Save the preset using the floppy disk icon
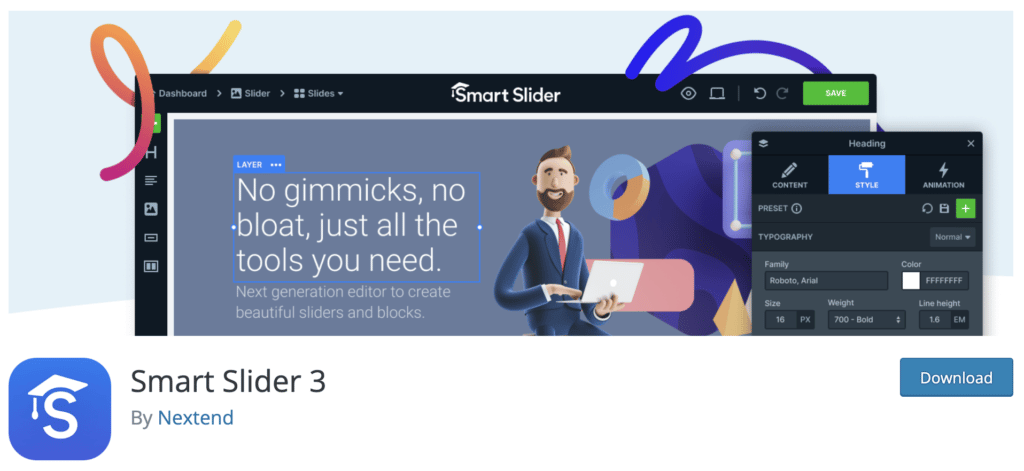The image size is (1024, 471). [x=944, y=208]
